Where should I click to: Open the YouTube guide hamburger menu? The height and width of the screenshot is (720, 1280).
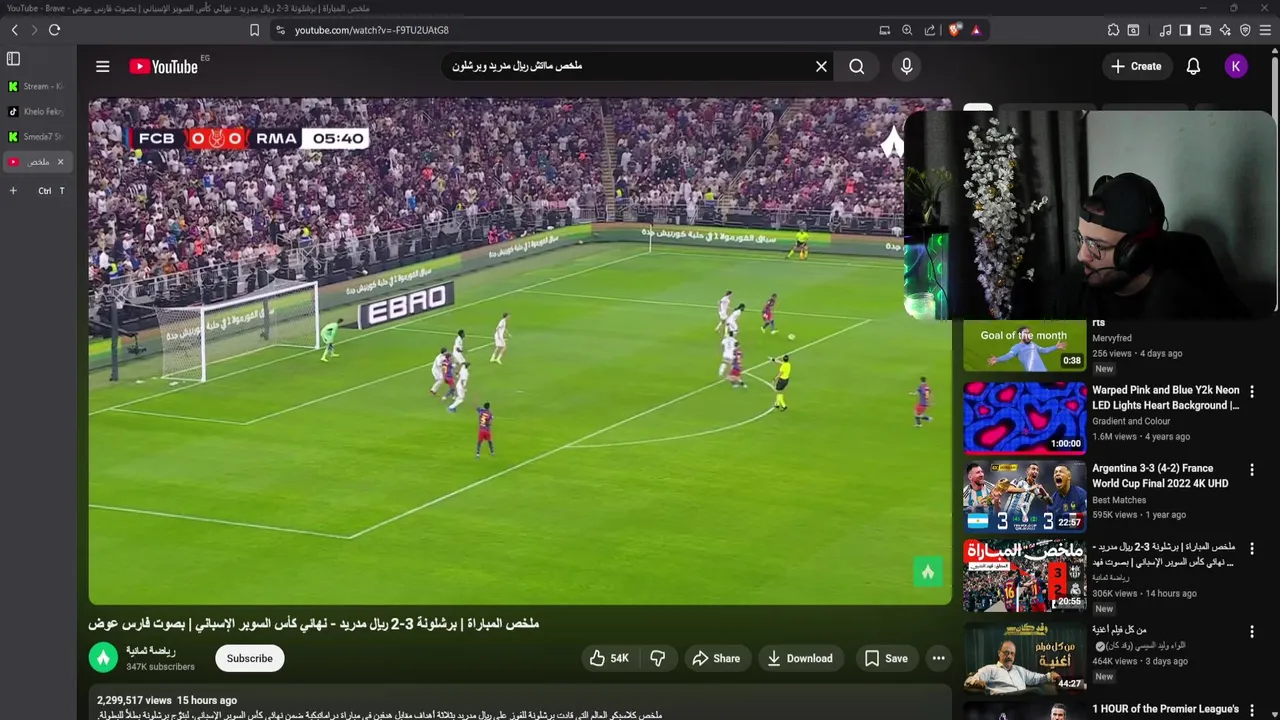(102, 66)
